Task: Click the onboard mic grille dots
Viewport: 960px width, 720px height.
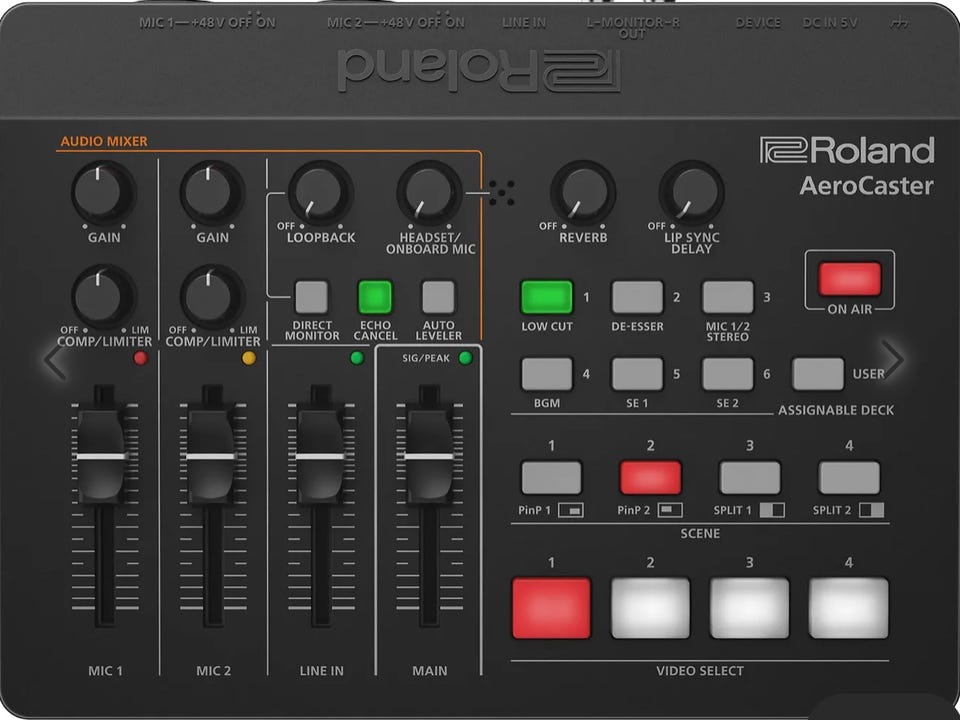Action: click(501, 193)
